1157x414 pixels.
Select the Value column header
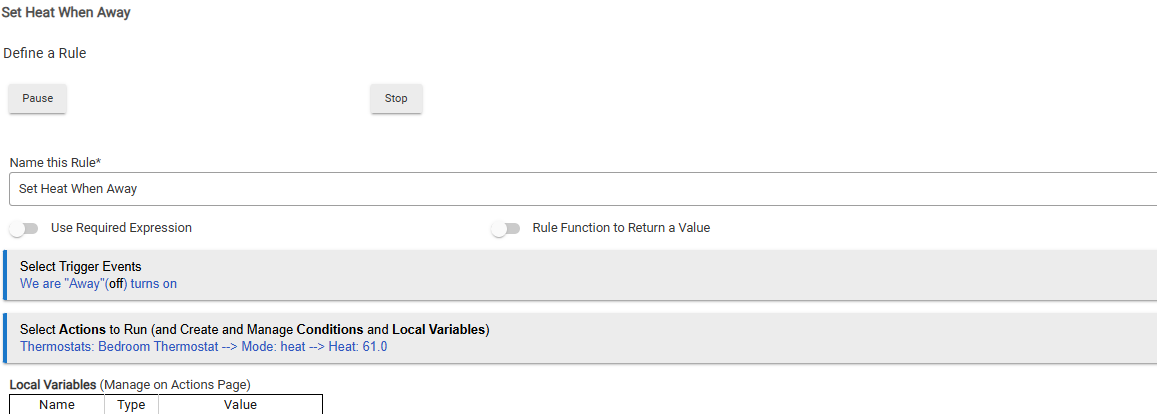[x=241, y=404]
